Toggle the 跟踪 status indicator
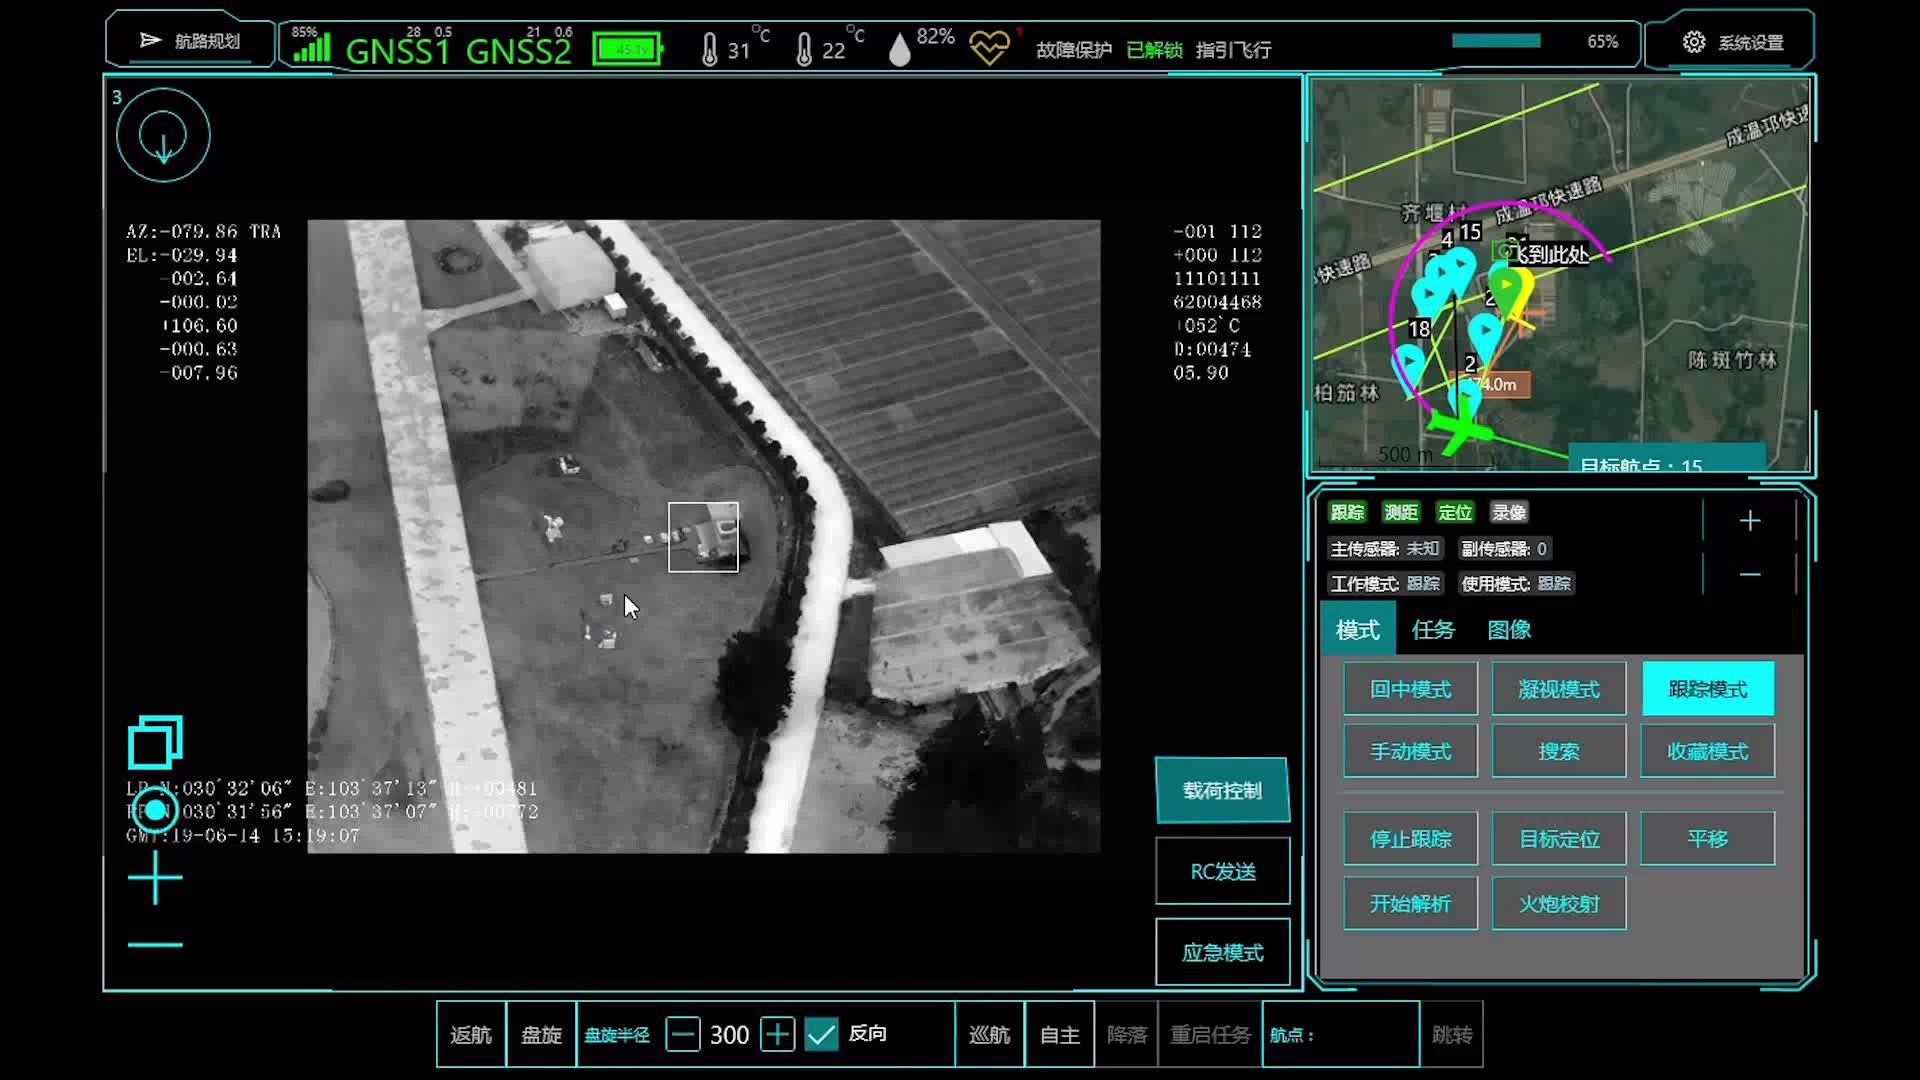Viewport: 1920px width, 1080px height. point(1347,513)
